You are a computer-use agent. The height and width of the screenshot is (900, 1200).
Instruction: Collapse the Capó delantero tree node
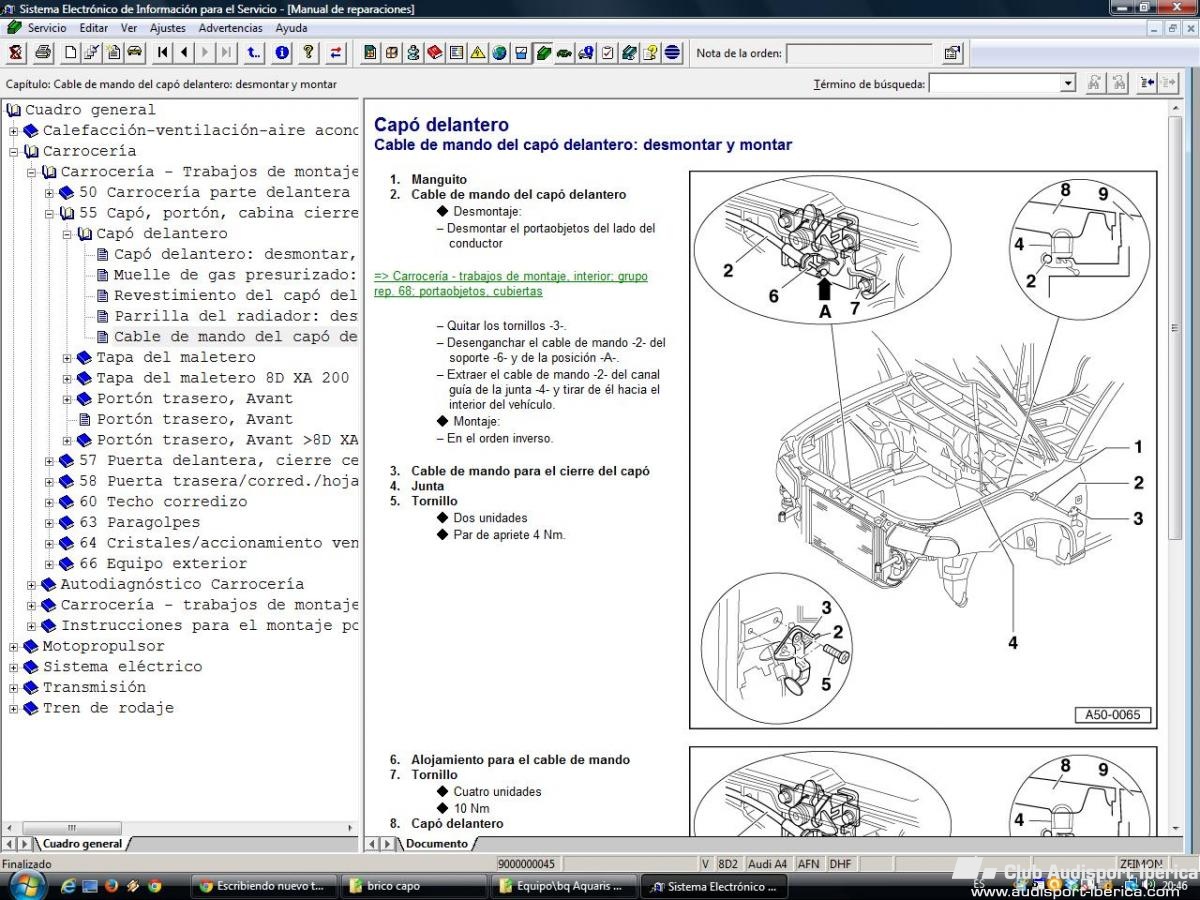click(67, 234)
